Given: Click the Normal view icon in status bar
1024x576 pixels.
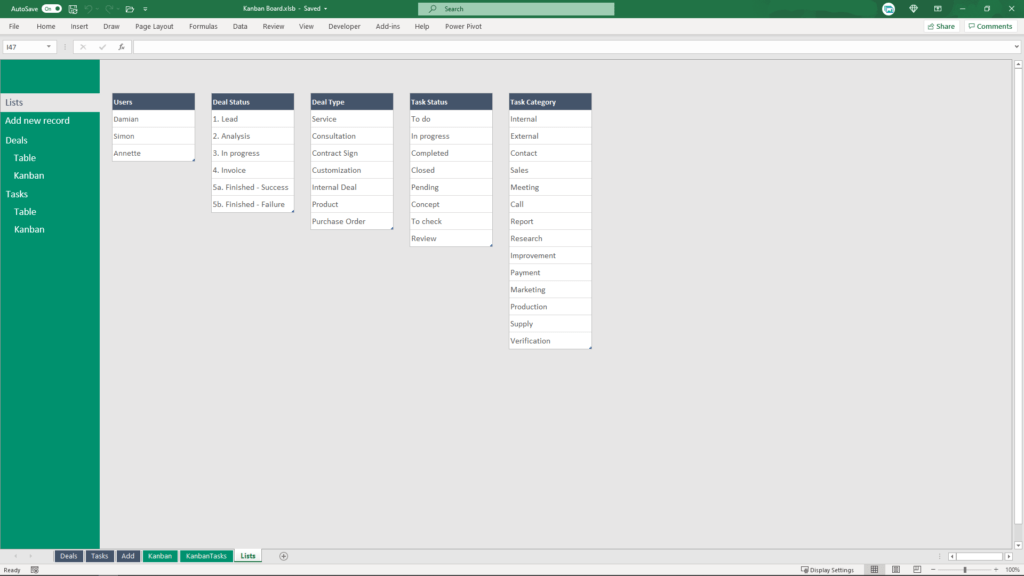Looking at the screenshot, I should pos(876,569).
